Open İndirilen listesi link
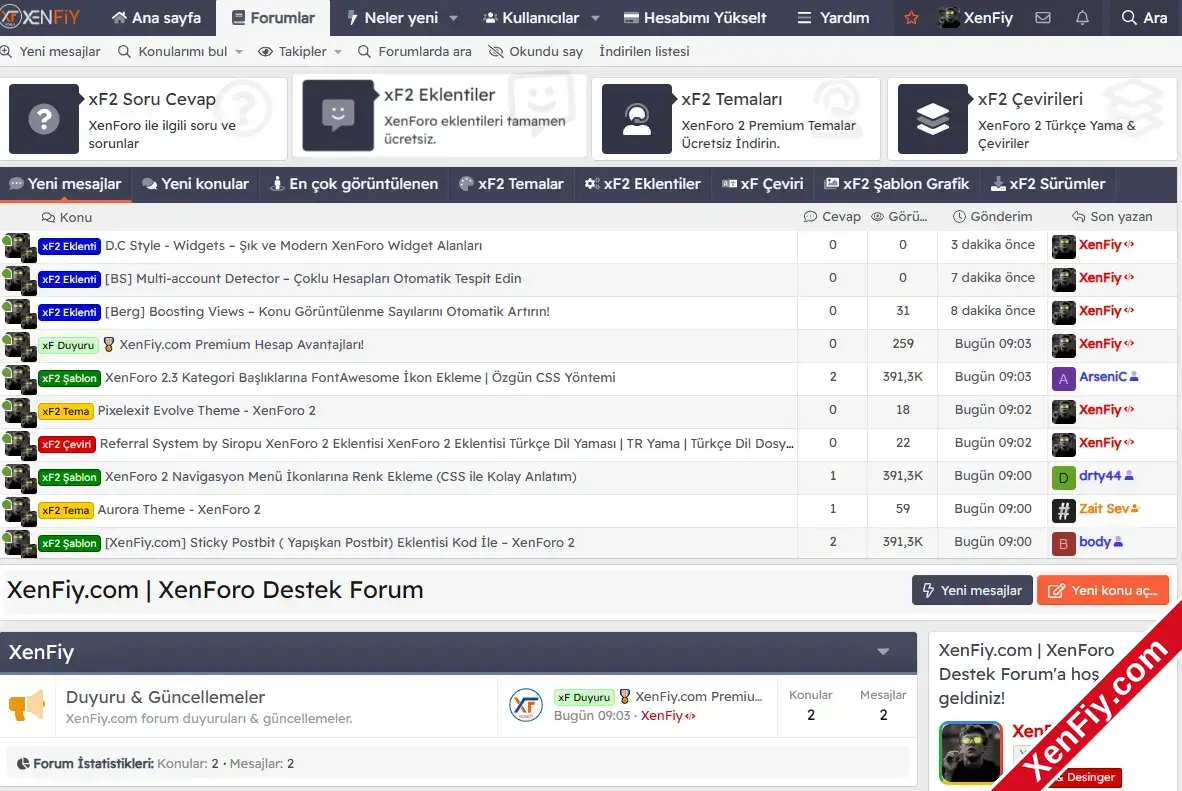This screenshot has height=791, width=1182. pos(645,51)
